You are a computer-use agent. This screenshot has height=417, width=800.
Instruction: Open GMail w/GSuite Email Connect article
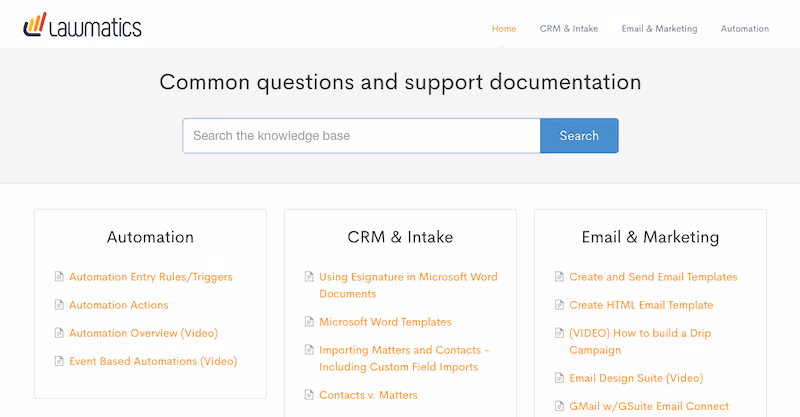click(x=649, y=406)
